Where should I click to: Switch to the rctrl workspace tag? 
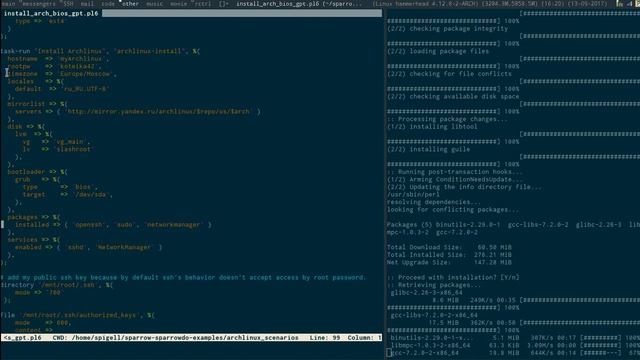click(202, 4)
